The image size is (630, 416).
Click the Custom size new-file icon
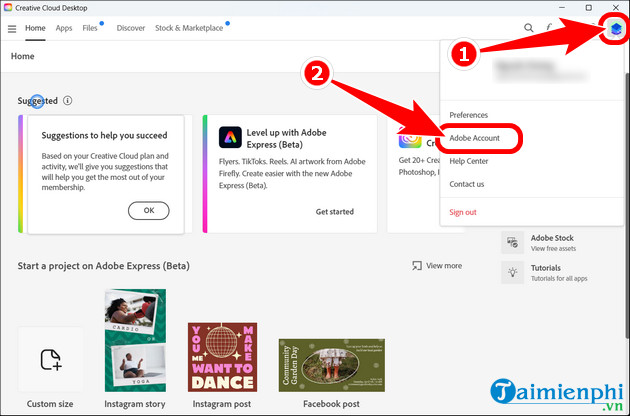tap(51, 359)
